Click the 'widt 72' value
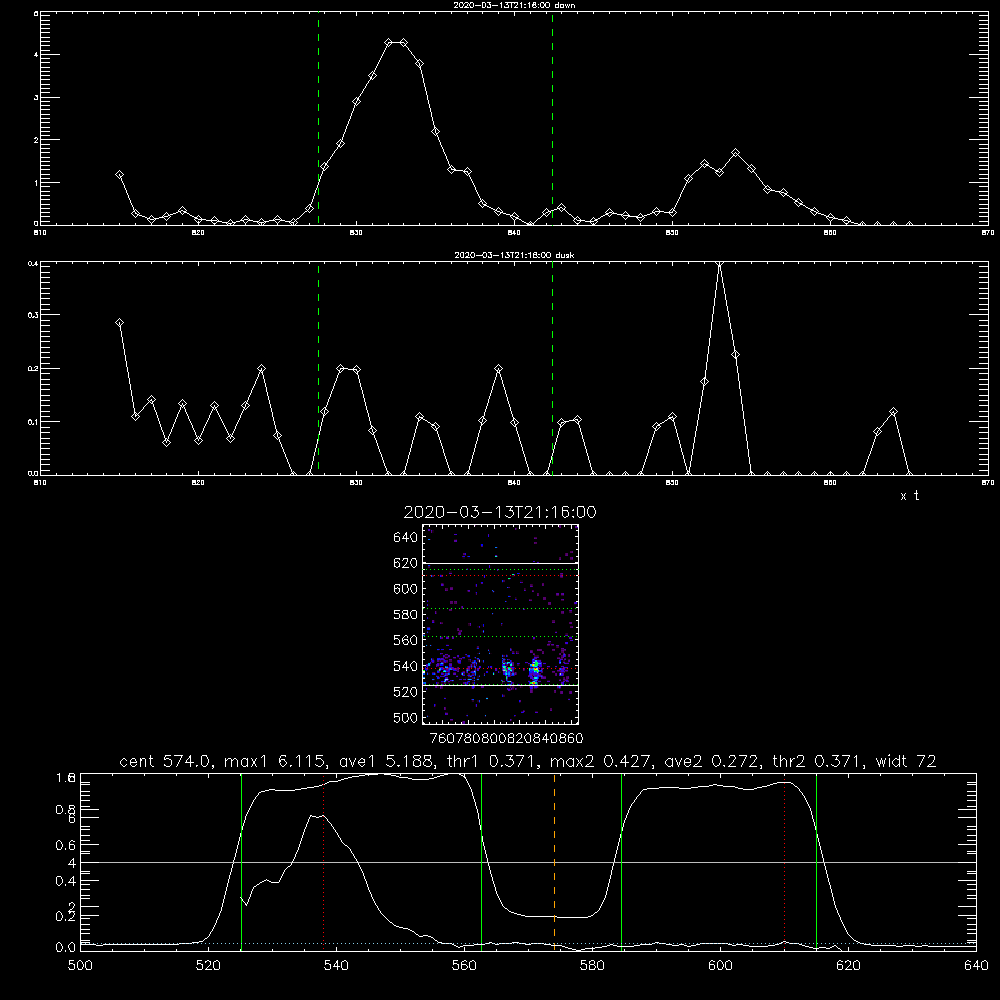Screen dimensions: 1000x1000 point(904,761)
